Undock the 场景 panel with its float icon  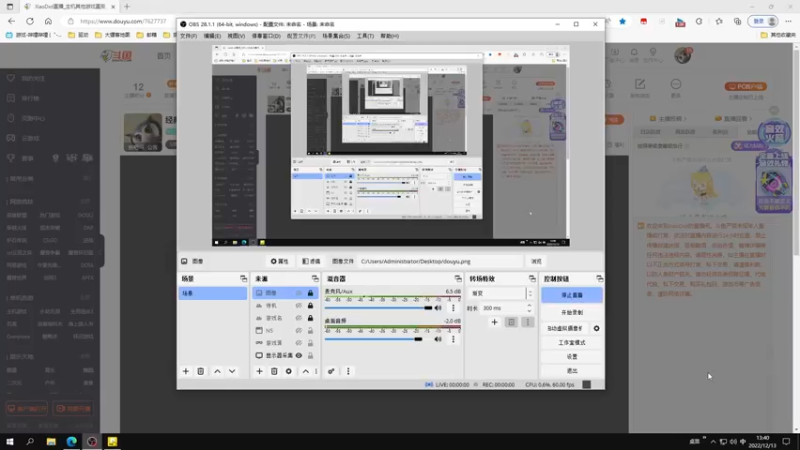[243, 279]
